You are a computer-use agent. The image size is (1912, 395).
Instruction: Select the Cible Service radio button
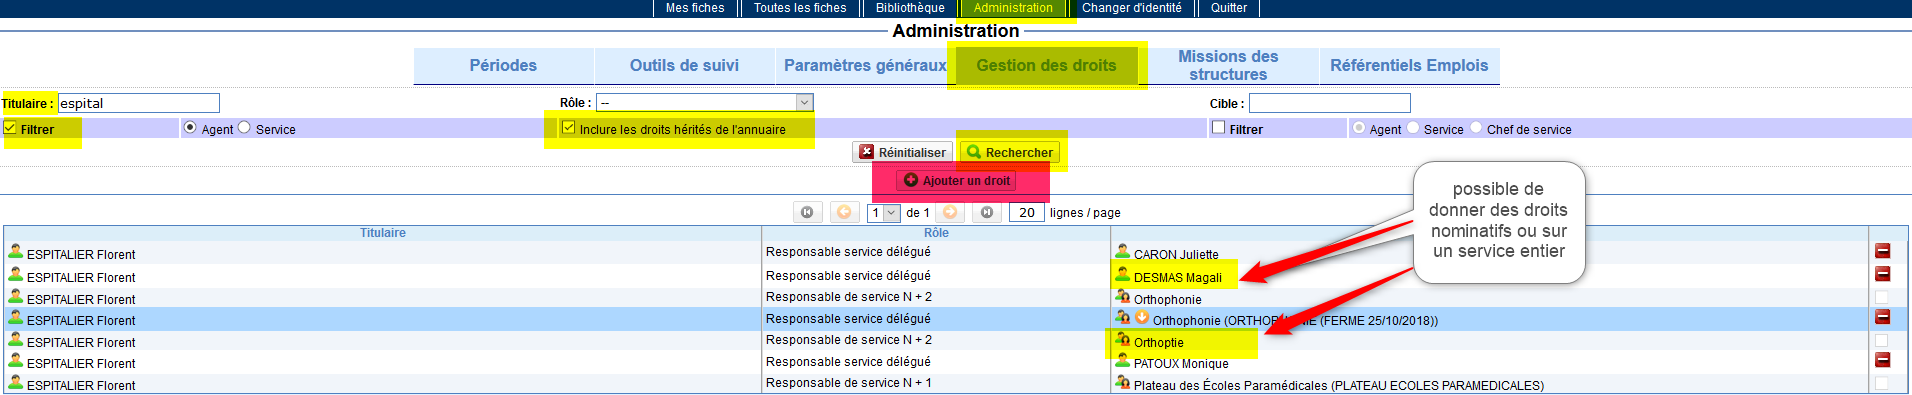(x=1413, y=127)
